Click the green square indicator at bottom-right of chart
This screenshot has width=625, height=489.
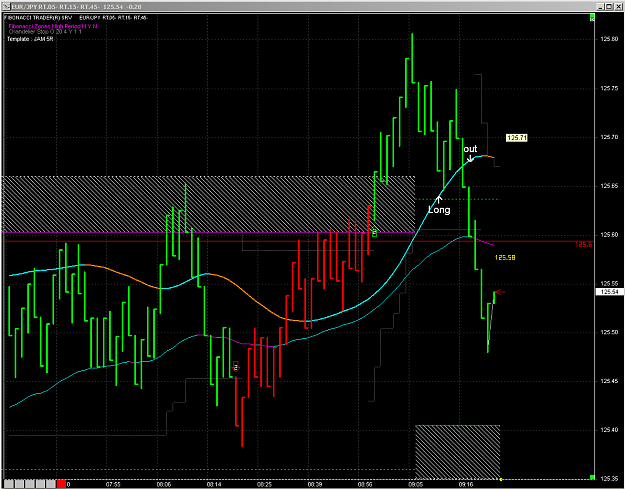pos(592,477)
